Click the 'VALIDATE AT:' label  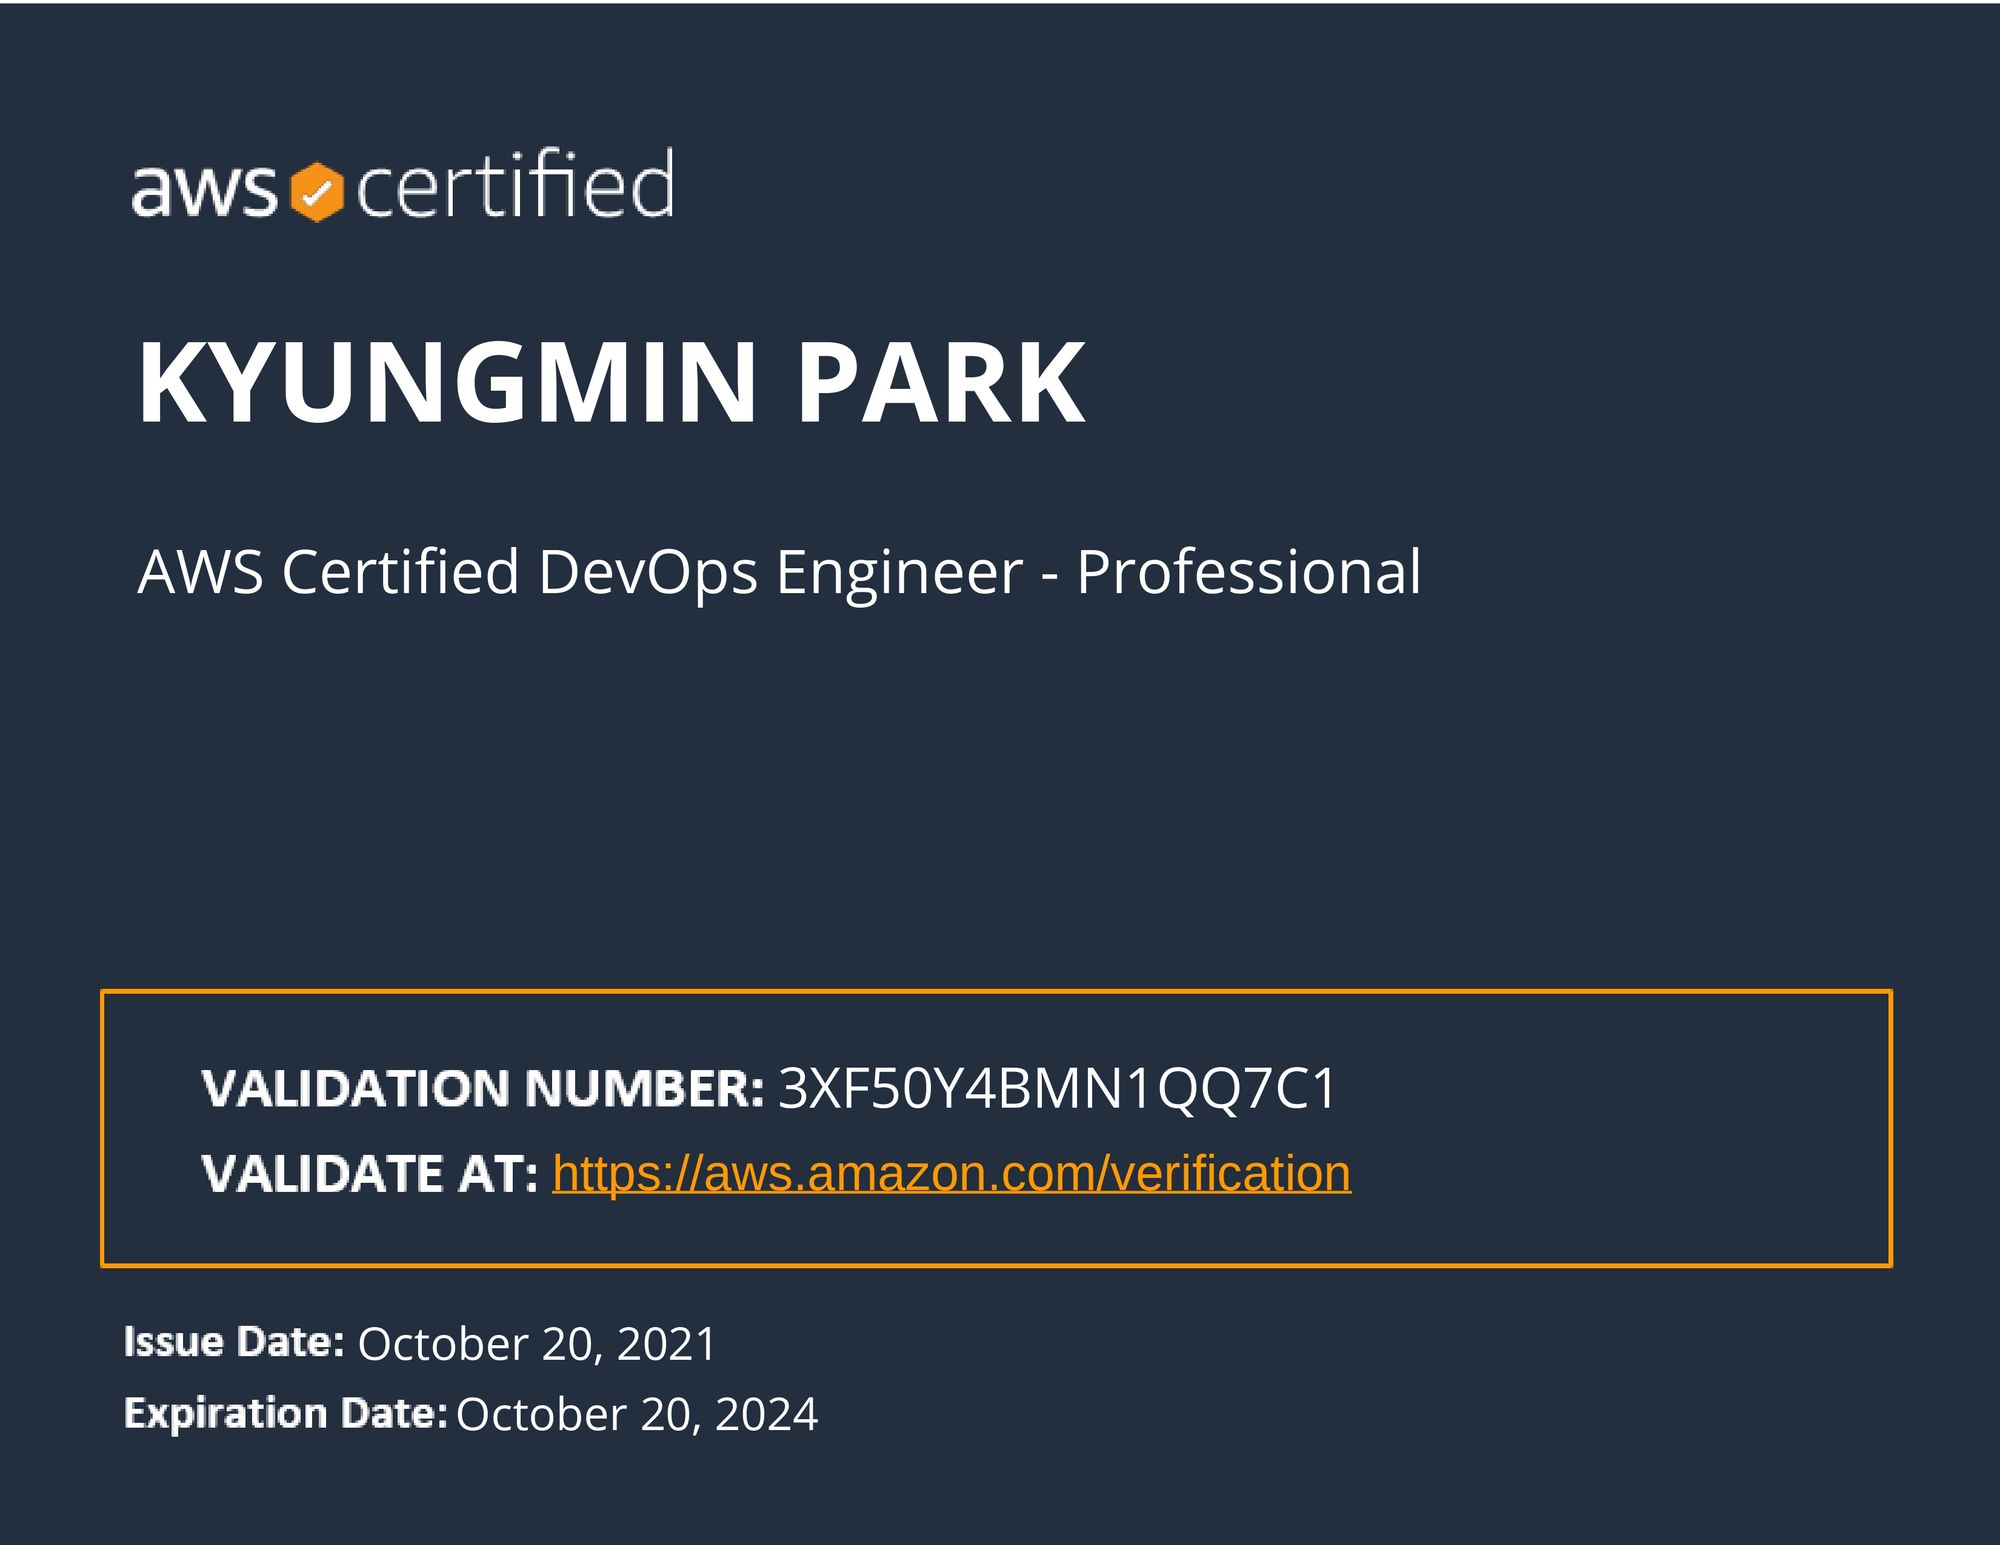click(x=370, y=1174)
